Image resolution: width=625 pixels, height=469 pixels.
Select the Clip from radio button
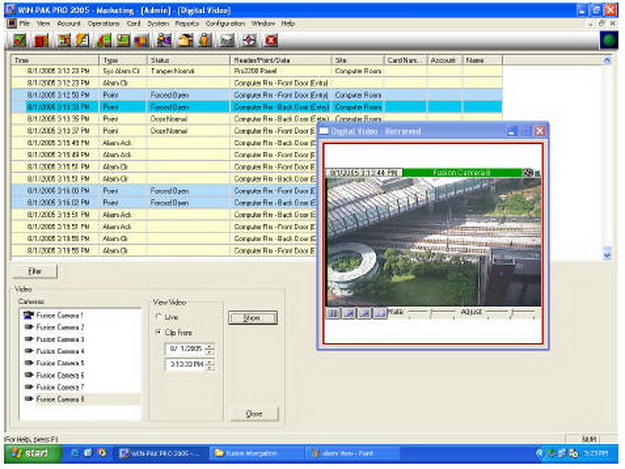point(157,332)
